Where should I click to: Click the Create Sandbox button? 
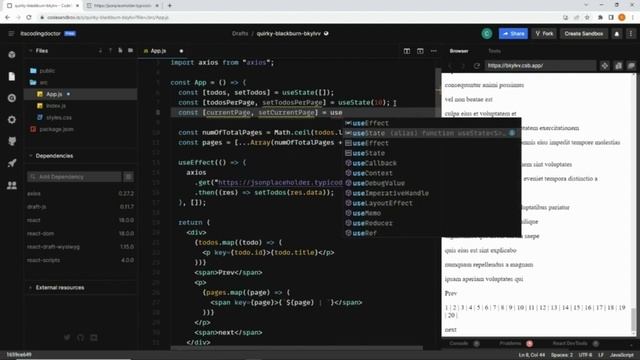tap(583, 34)
